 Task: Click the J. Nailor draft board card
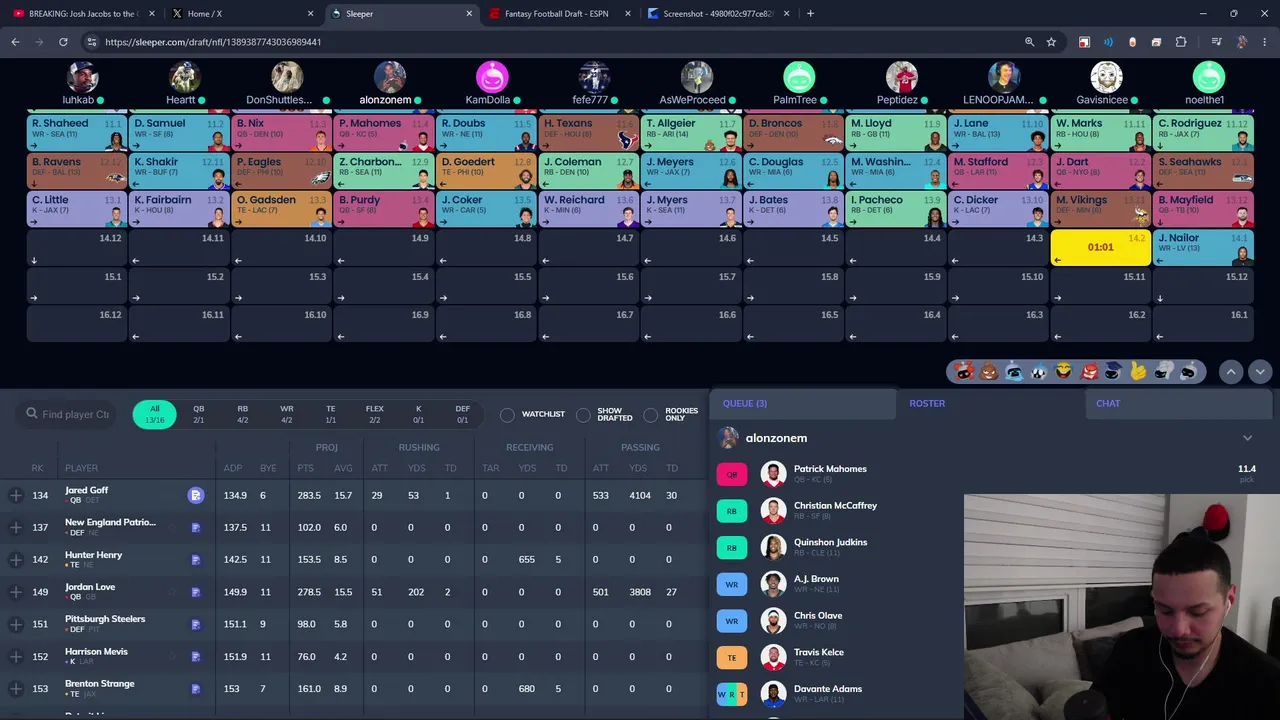click(1202, 247)
